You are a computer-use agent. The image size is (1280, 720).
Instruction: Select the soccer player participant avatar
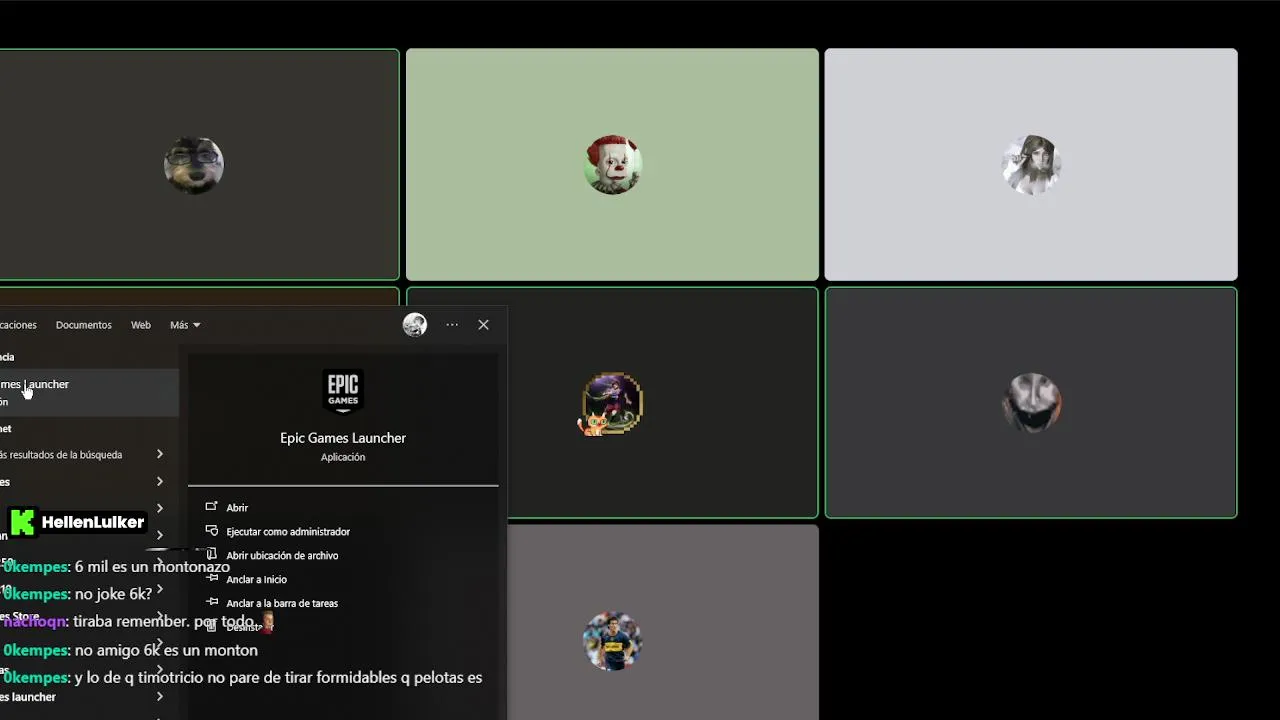pos(612,641)
